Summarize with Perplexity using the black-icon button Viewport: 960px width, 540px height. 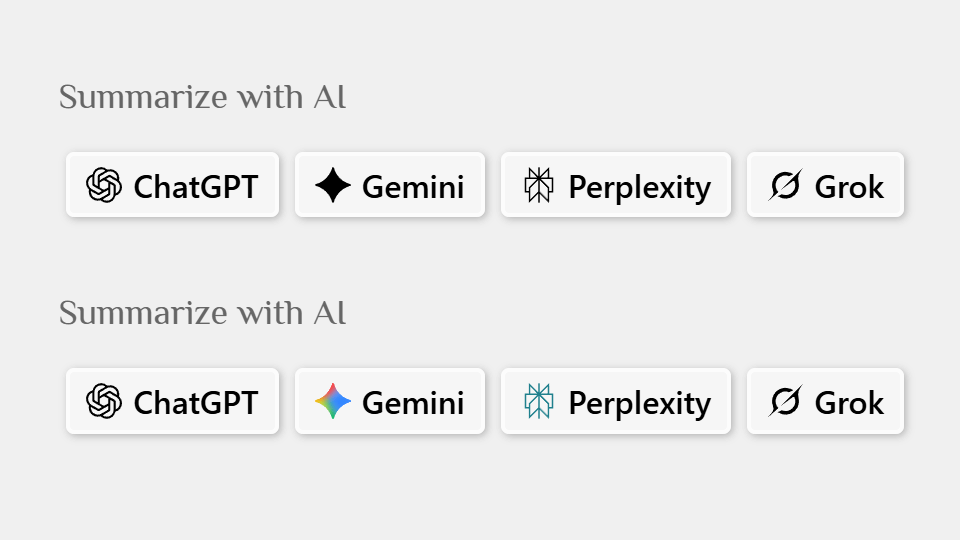click(616, 186)
